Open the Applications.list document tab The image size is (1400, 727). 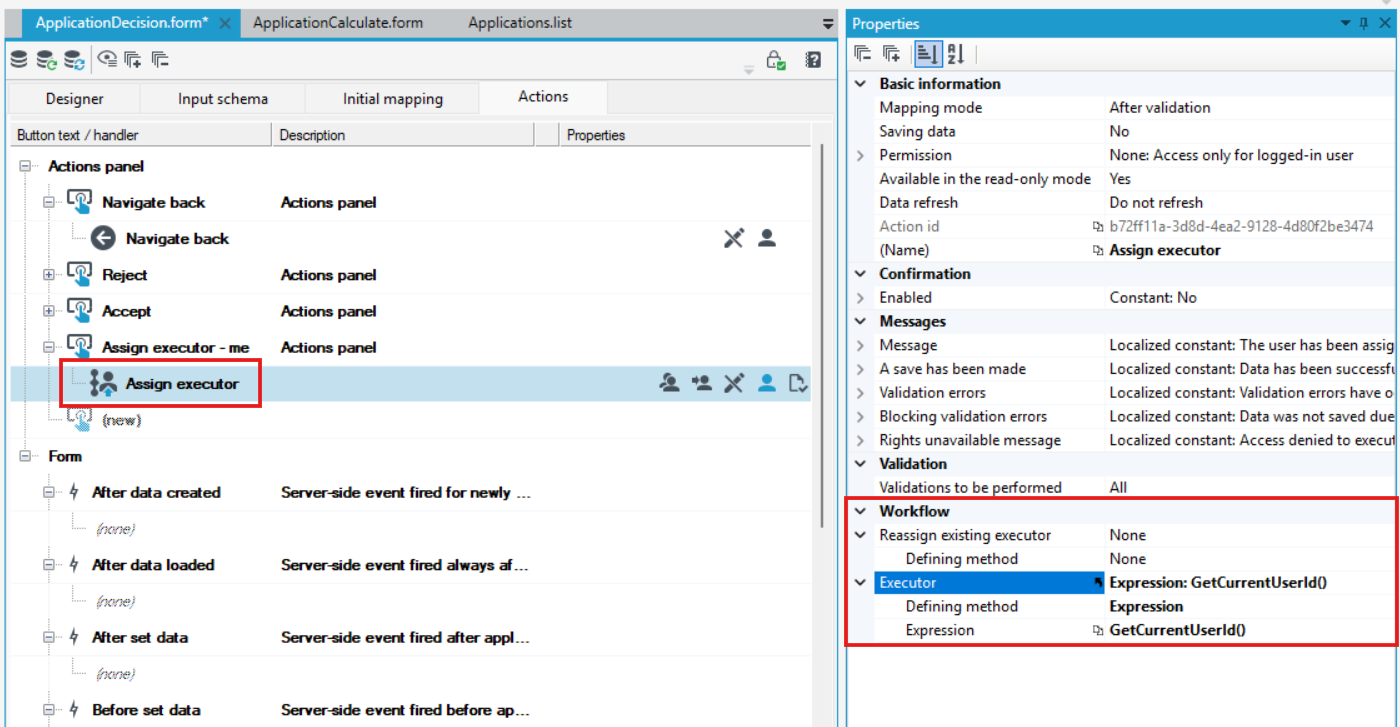coord(520,23)
